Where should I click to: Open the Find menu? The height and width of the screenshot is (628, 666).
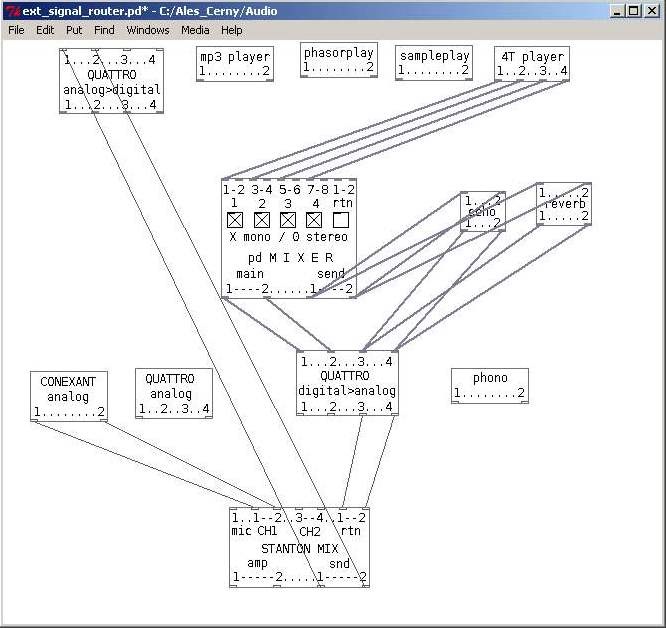(104, 30)
